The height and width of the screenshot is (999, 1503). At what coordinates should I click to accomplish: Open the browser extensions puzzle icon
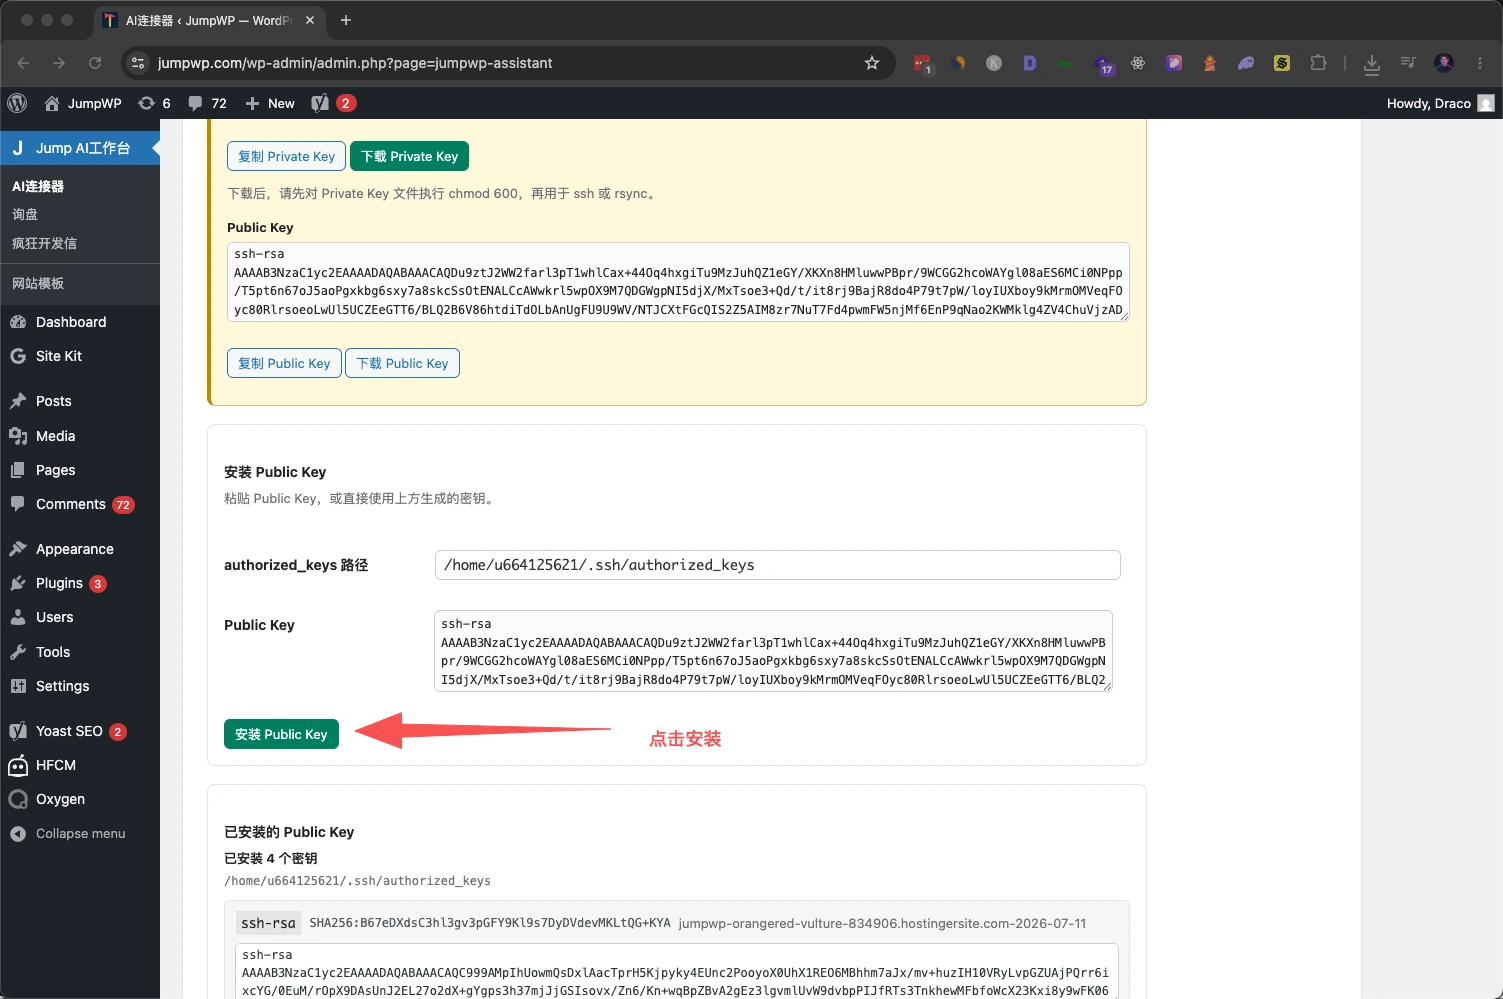point(1318,63)
